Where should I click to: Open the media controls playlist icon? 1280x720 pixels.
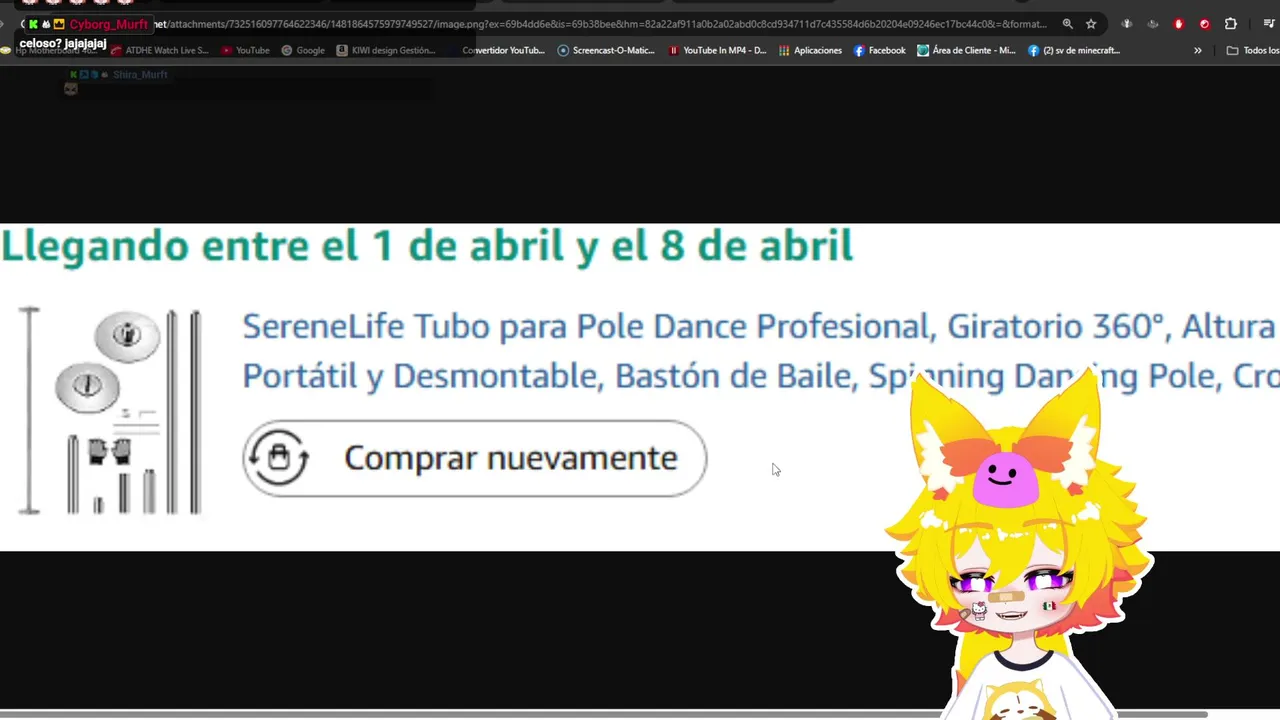pos(1269,24)
